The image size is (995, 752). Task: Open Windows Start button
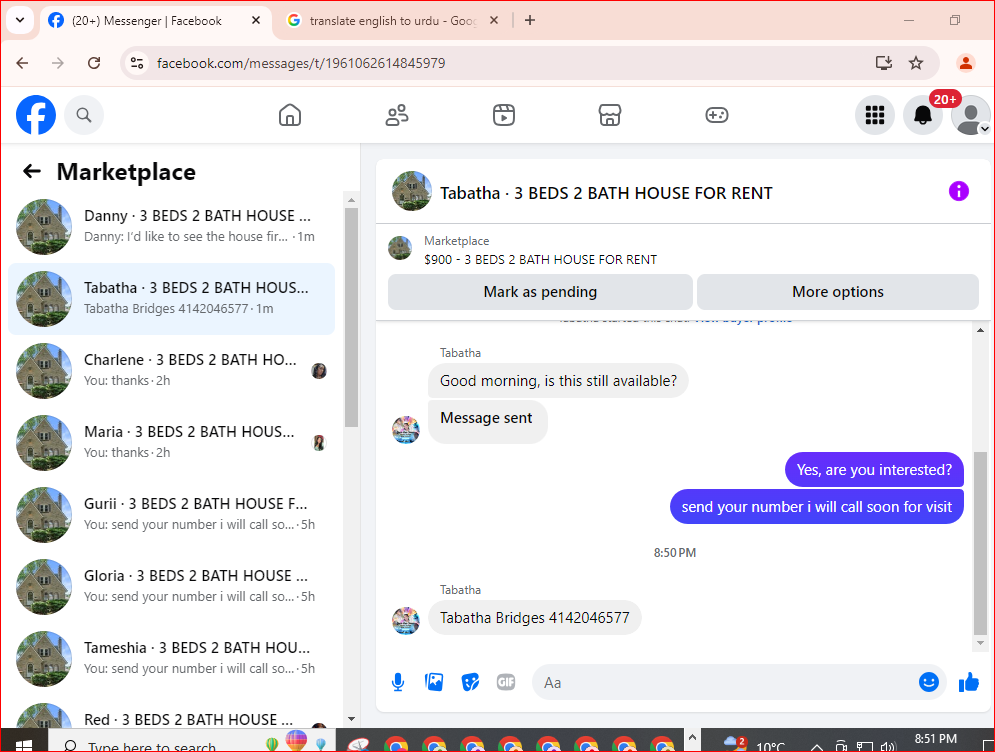click(23, 744)
